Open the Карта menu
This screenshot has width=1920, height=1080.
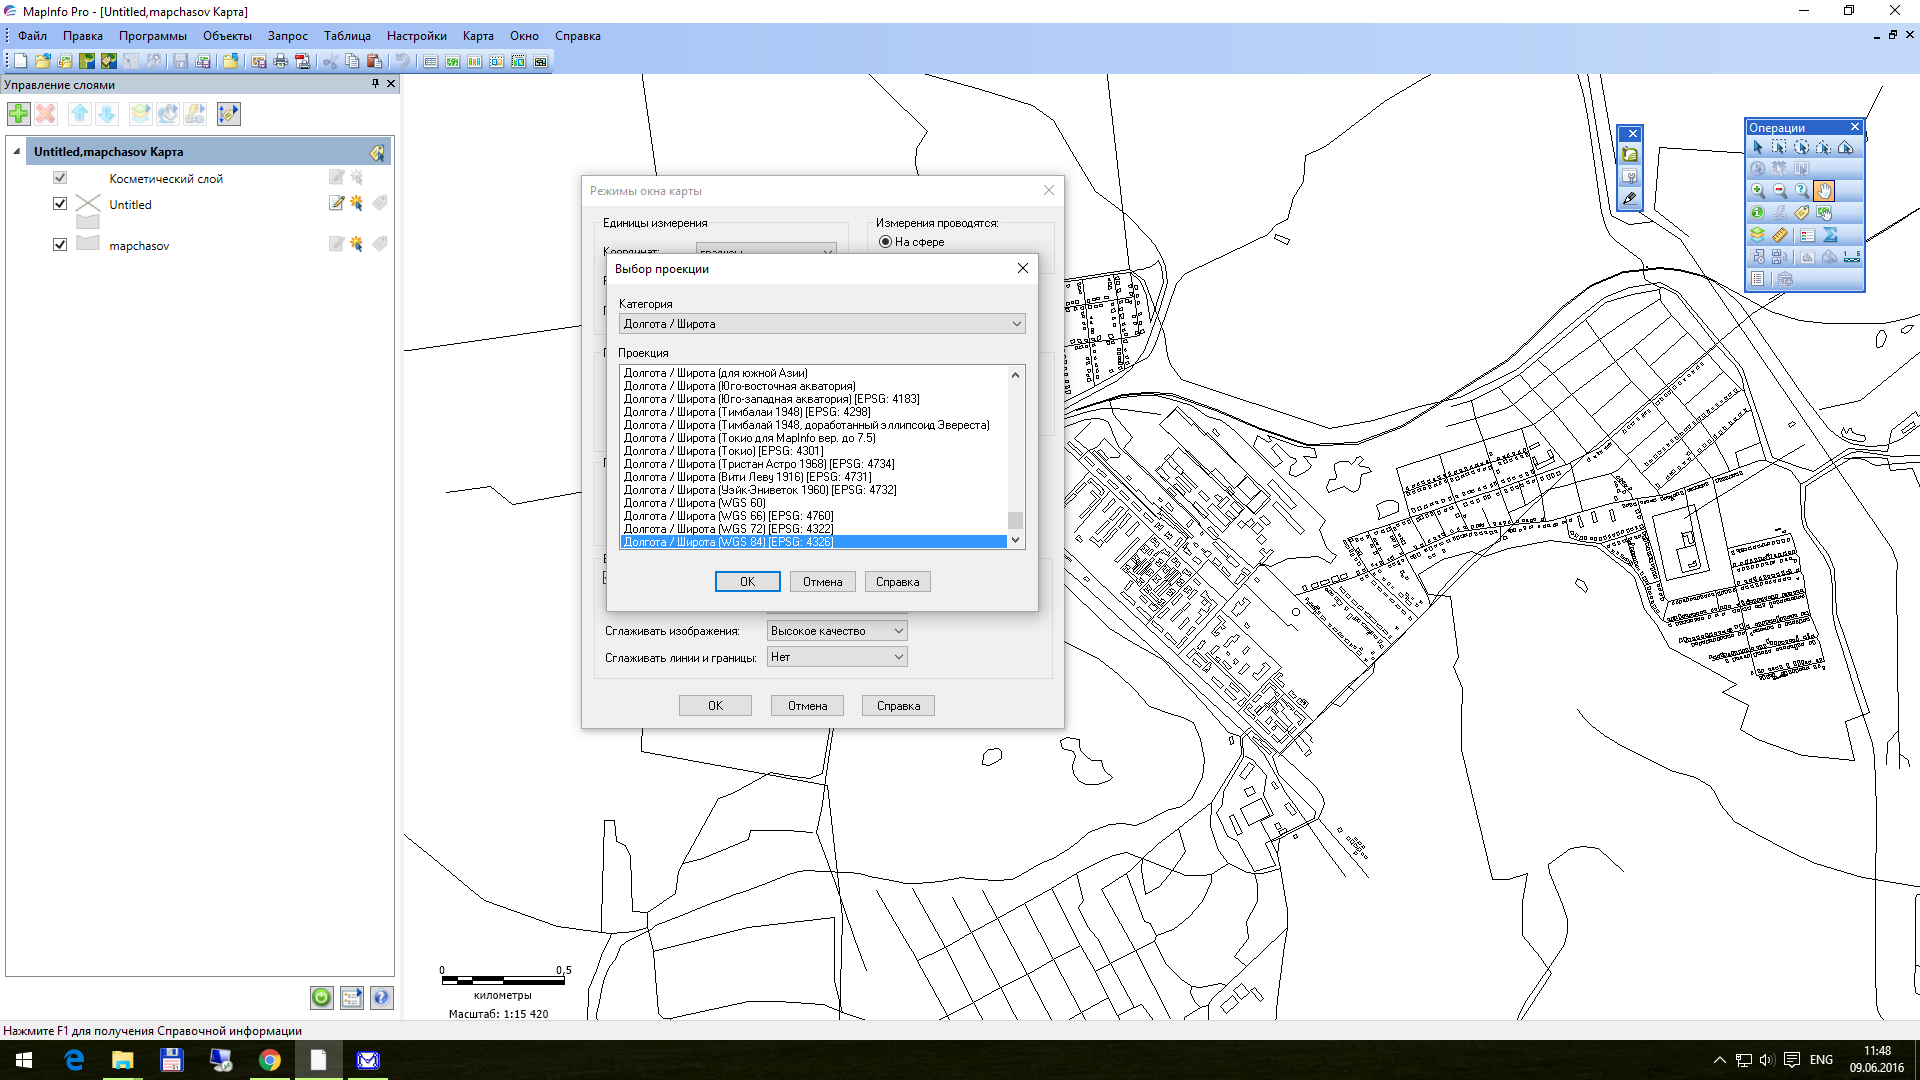tap(478, 36)
